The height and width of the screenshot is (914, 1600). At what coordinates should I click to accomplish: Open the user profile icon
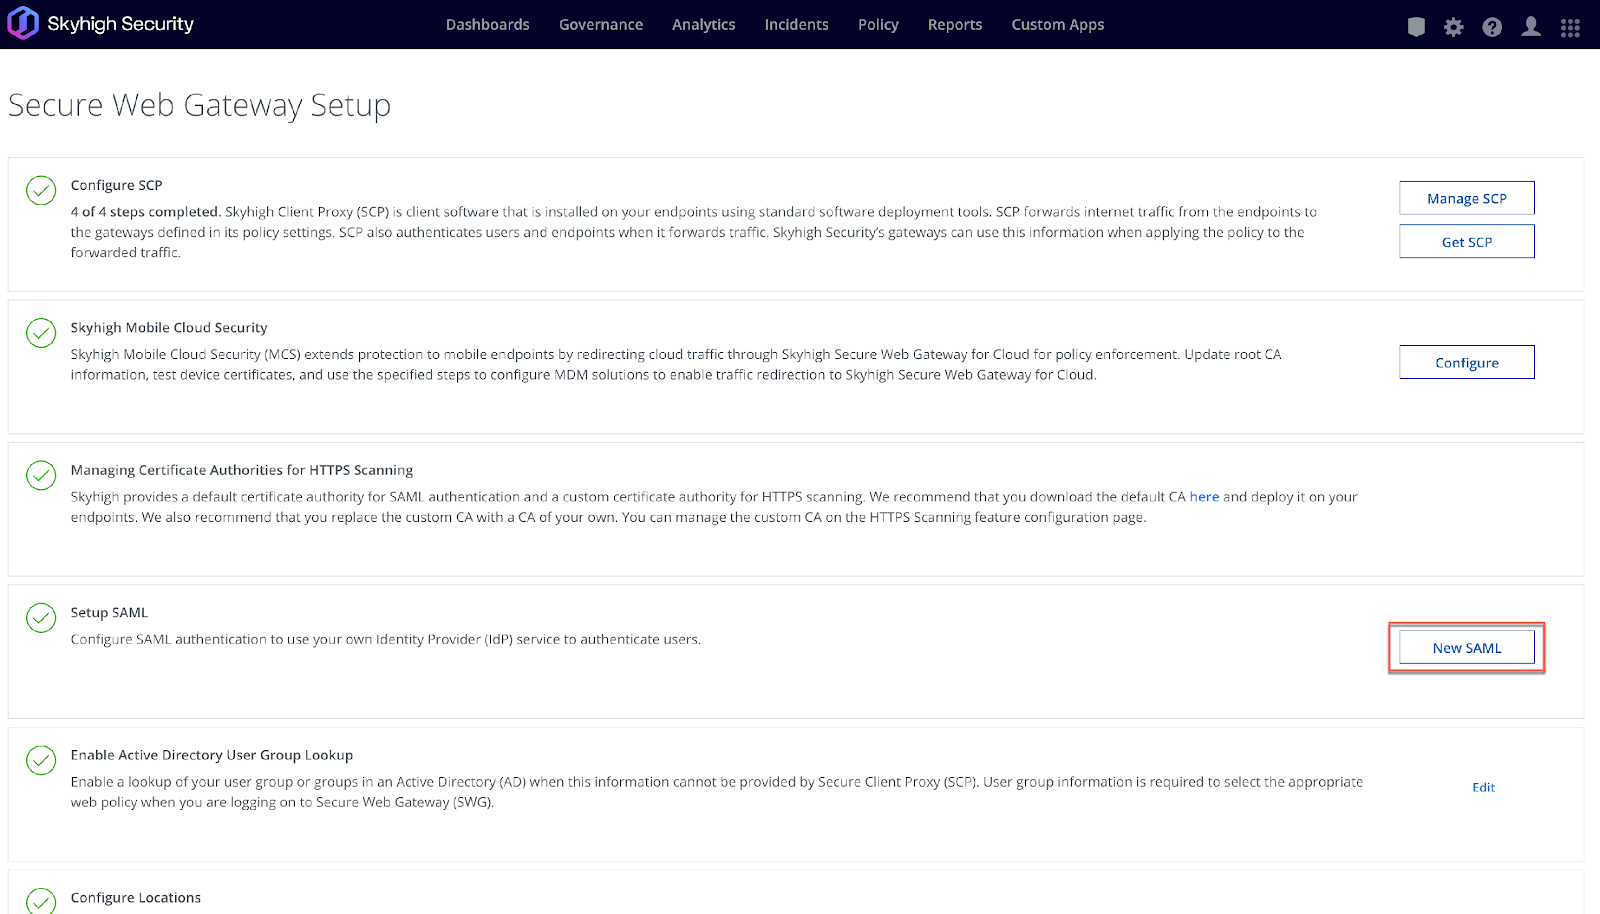[1531, 27]
